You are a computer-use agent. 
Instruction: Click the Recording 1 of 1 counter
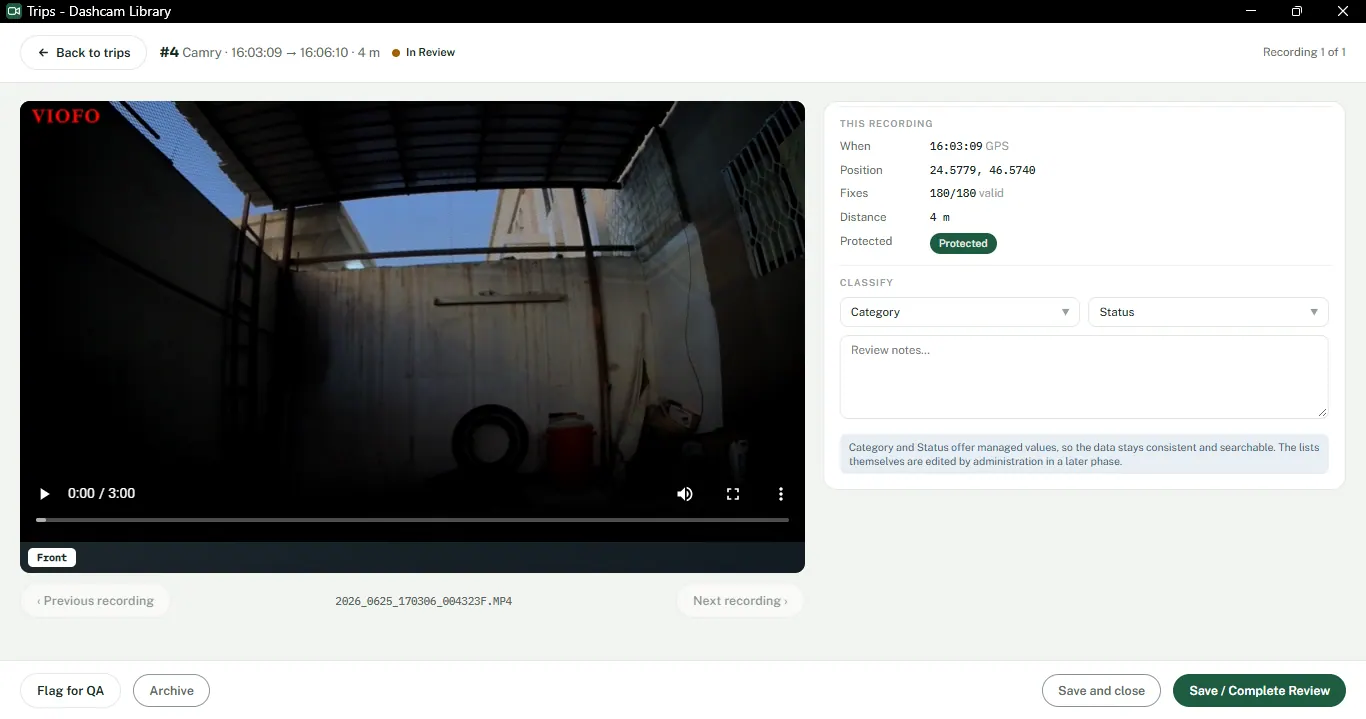pyautogui.click(x=1304, y=52)
